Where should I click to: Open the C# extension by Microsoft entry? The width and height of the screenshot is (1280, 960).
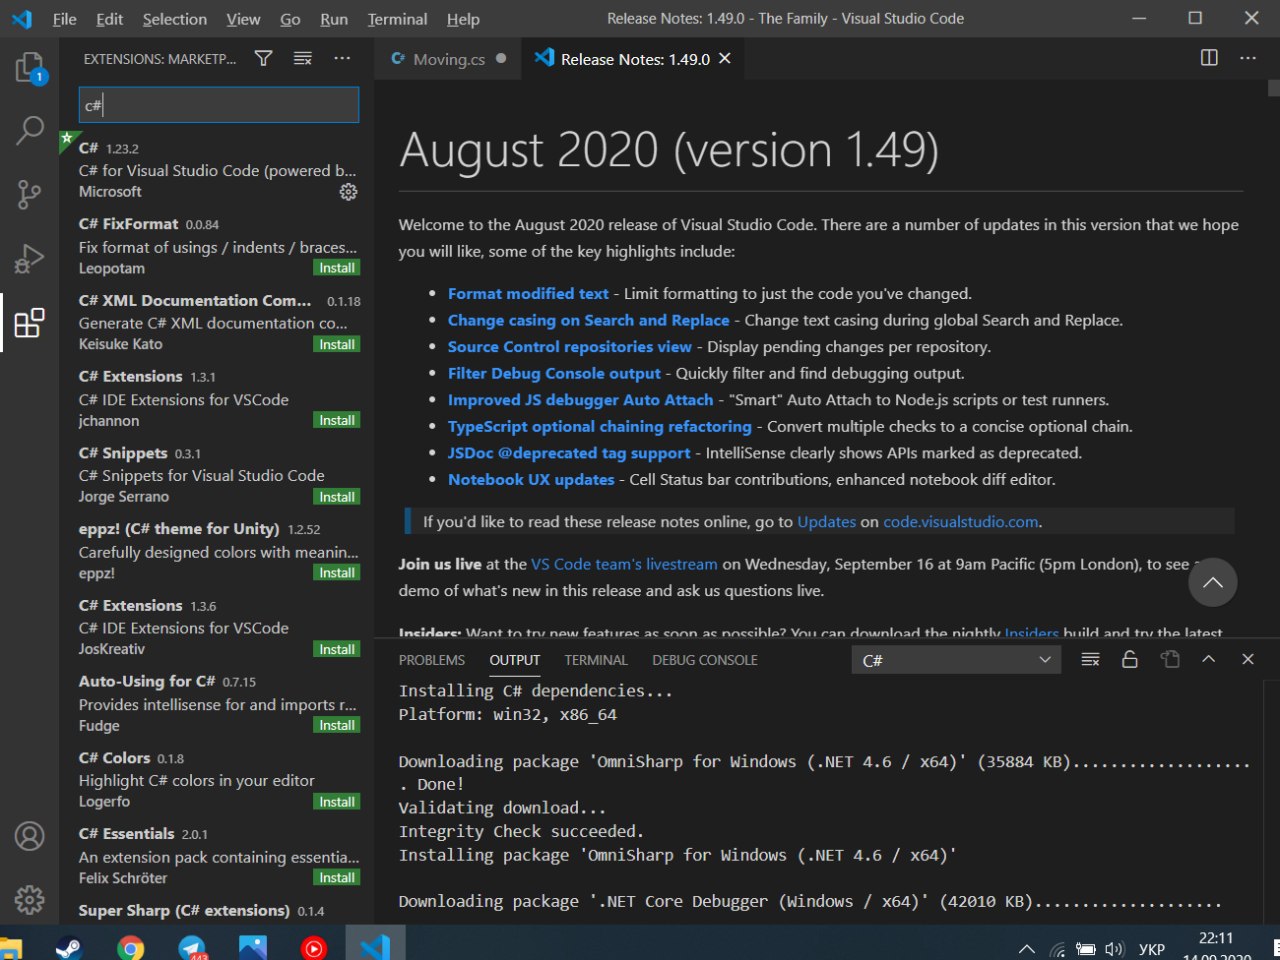pos(218,170)
